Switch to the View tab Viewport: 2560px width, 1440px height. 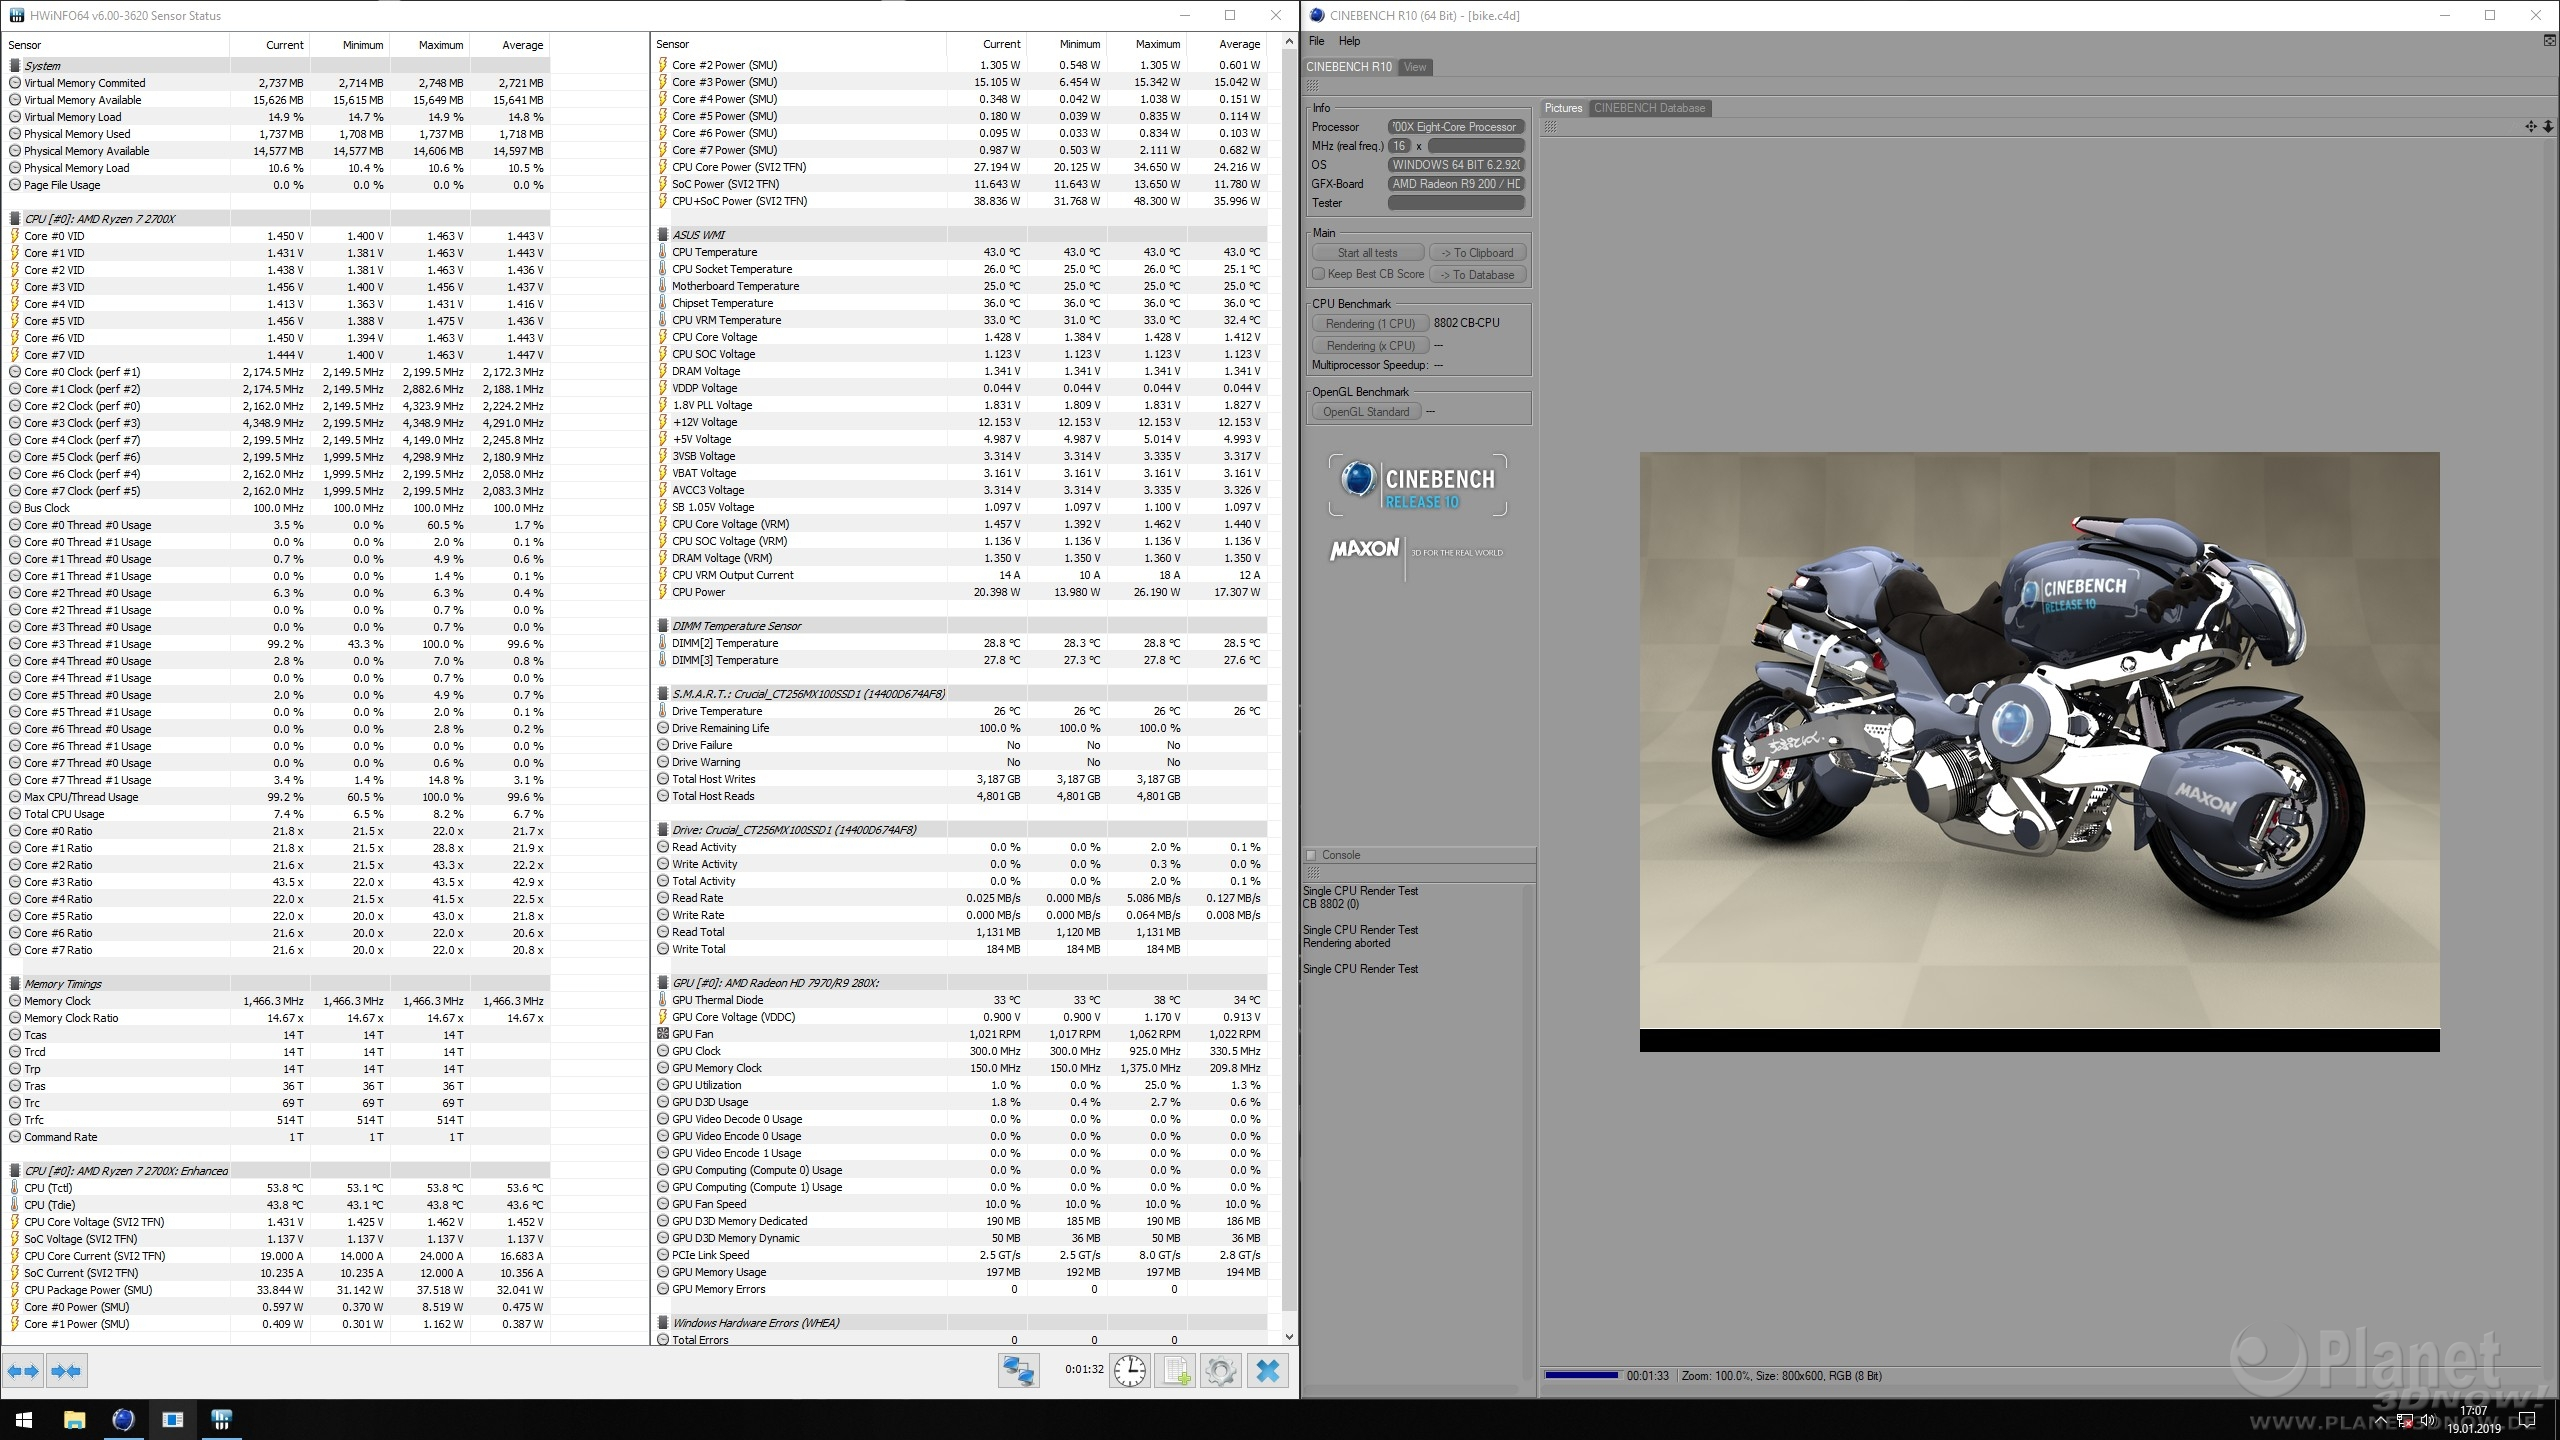[1415, 67]
